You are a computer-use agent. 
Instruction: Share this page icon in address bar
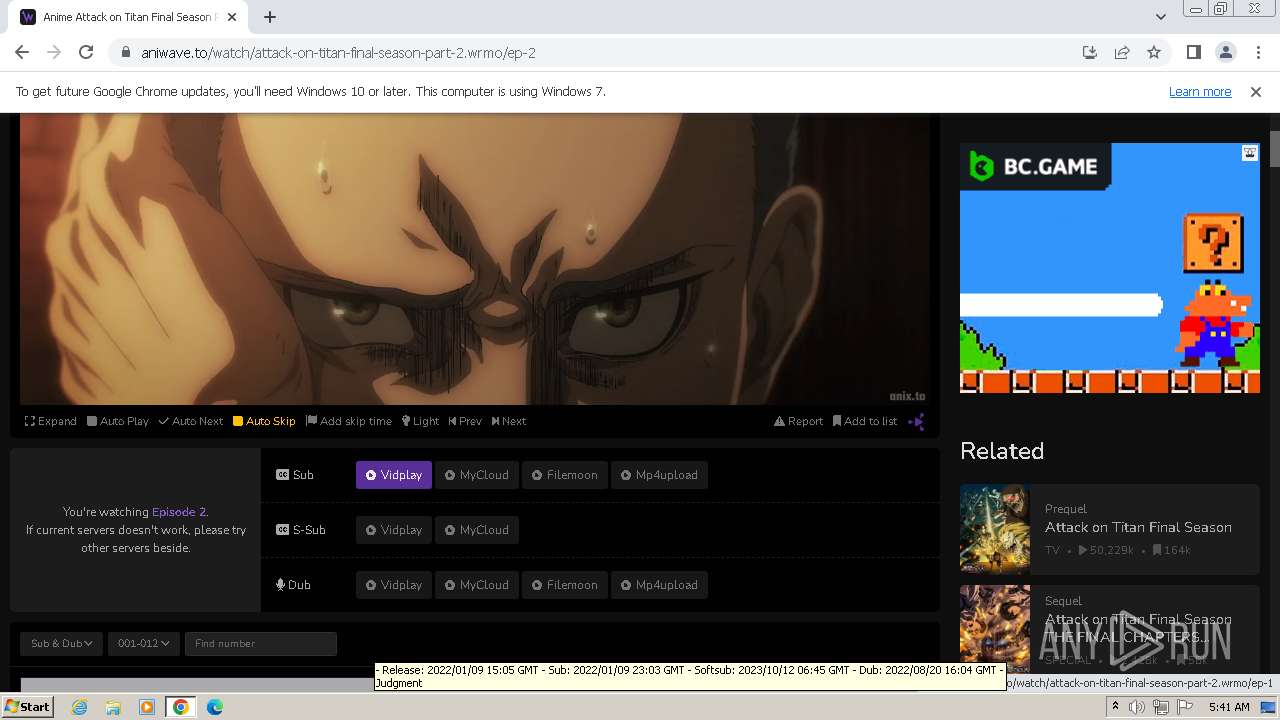tap(1122, 52)
